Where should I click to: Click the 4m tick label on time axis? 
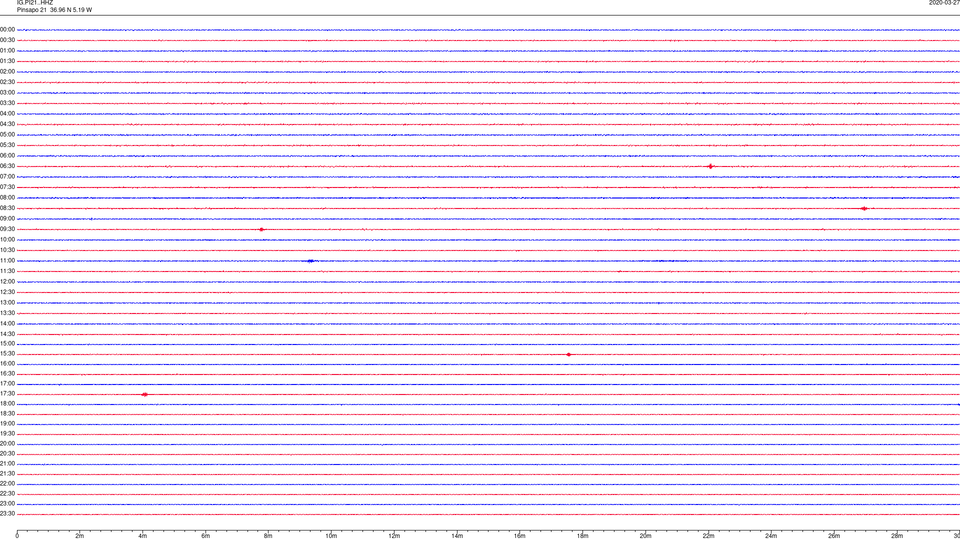(143, 536)
